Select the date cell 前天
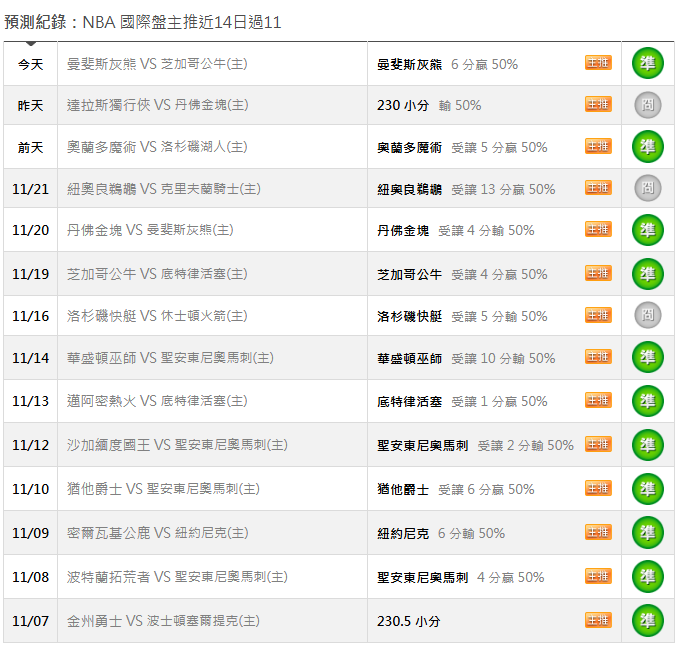This screenshot has width=680, height=645. click(x=30, y=147)
